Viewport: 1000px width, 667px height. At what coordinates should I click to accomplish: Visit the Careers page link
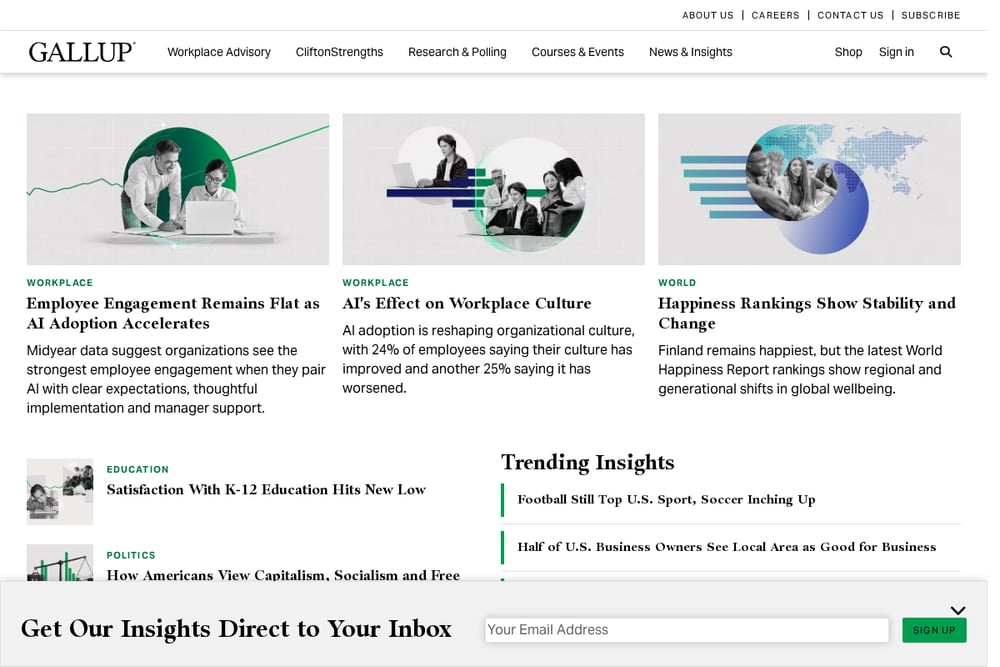coord(776,15)
